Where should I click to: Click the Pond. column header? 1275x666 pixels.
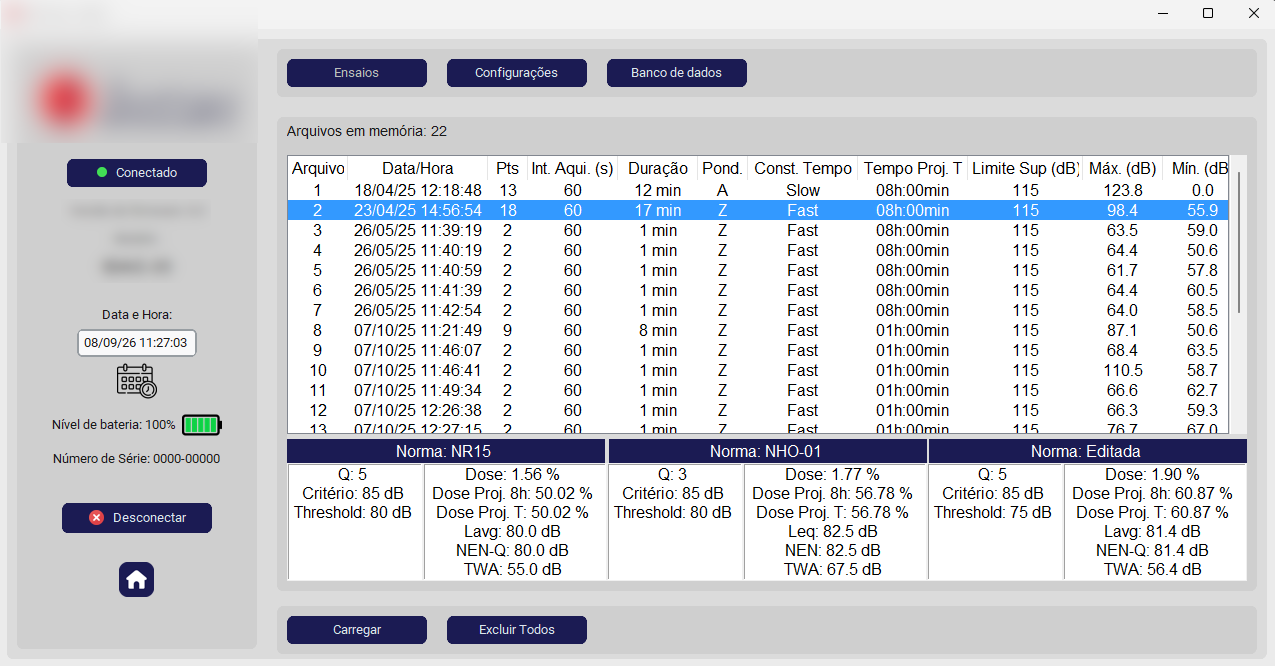pyautogui.click(x=722, y=169)
